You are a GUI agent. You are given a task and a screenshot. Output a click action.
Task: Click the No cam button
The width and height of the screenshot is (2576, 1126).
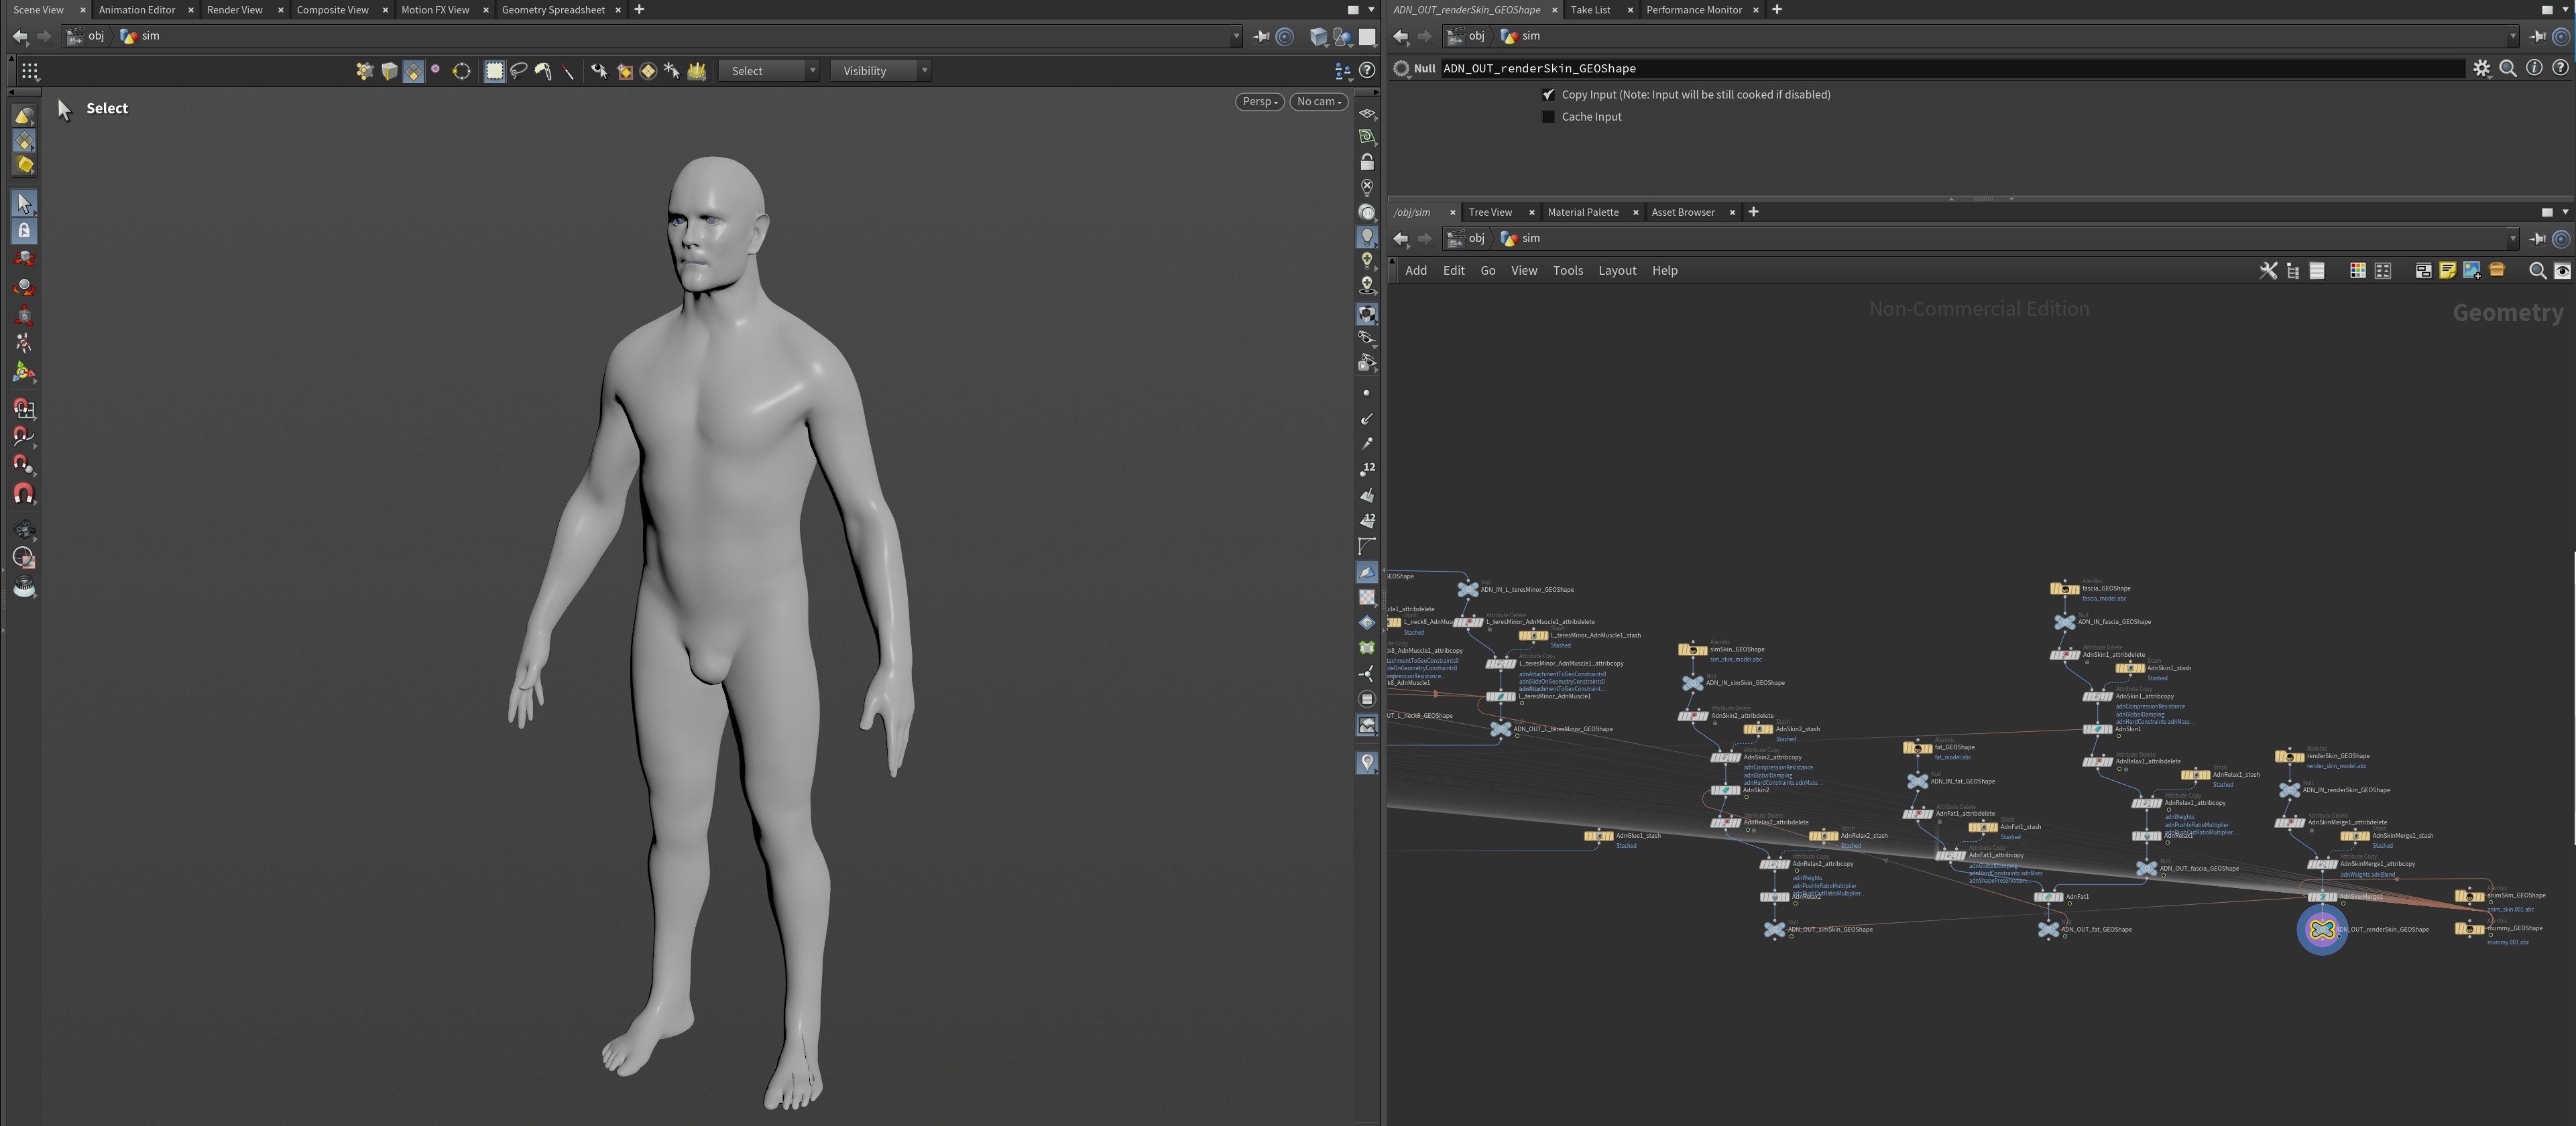click(1318, 101)
